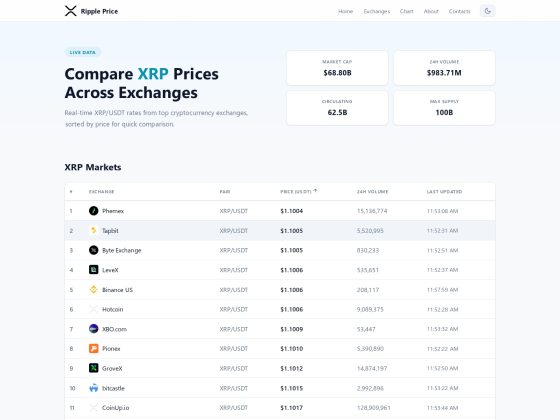Click the Pionex exchange logo
The width and height of the screenshot is (560, 420).
pos(94,348)
